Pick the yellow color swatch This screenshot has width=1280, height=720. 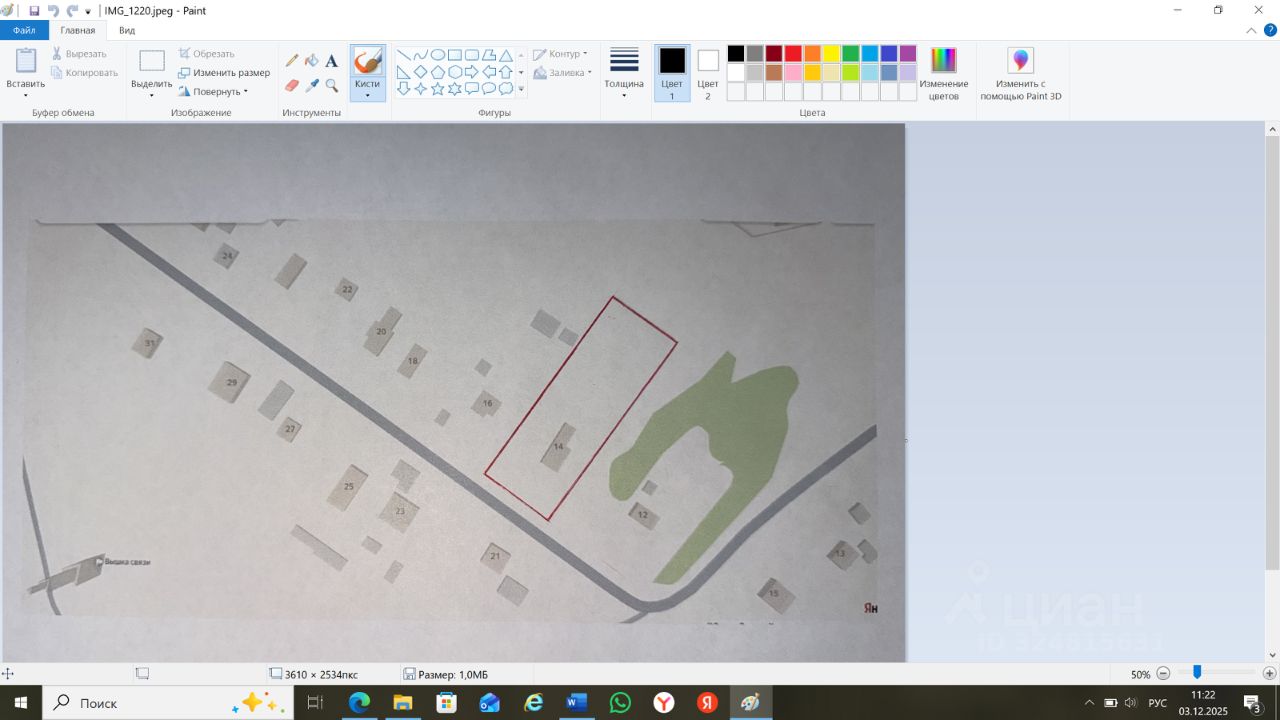click(831, 54)
